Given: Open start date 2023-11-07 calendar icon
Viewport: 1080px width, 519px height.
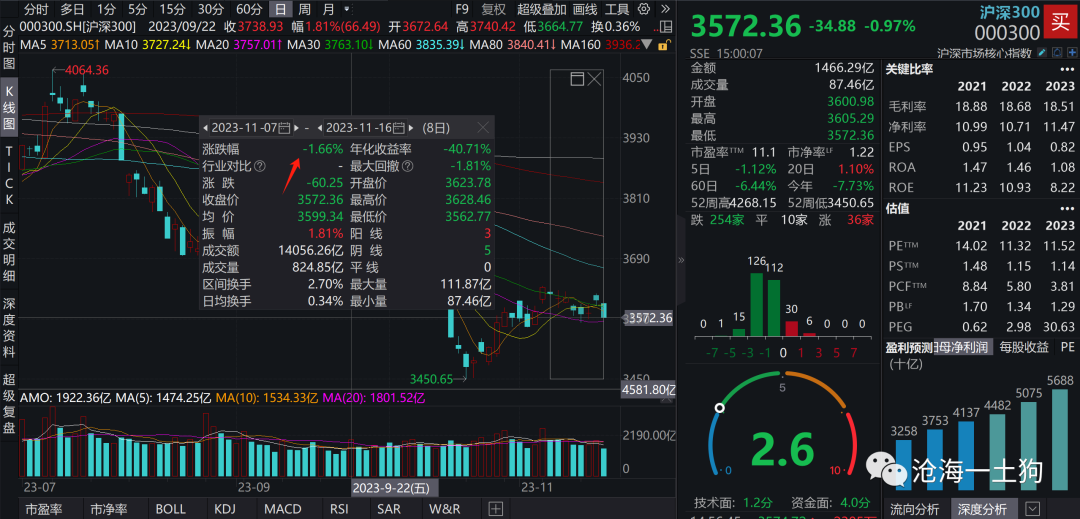Looking at the screenshot, I should coord(284,128).
